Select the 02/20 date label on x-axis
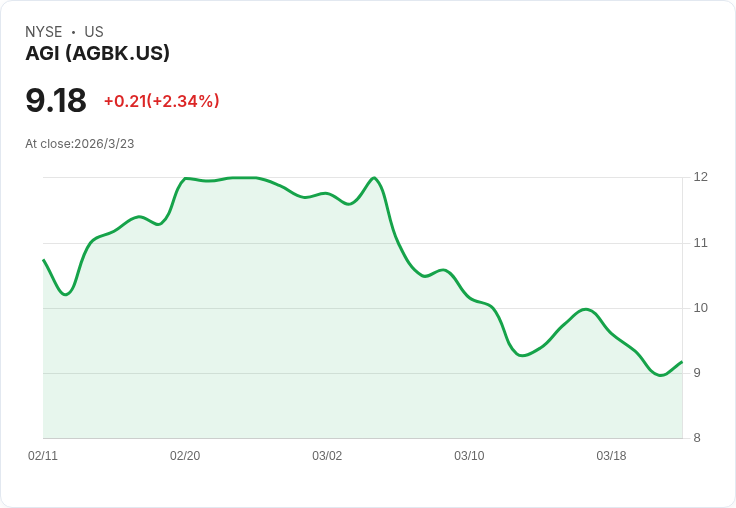Viewport: 736px width, 508px height. 185,456
